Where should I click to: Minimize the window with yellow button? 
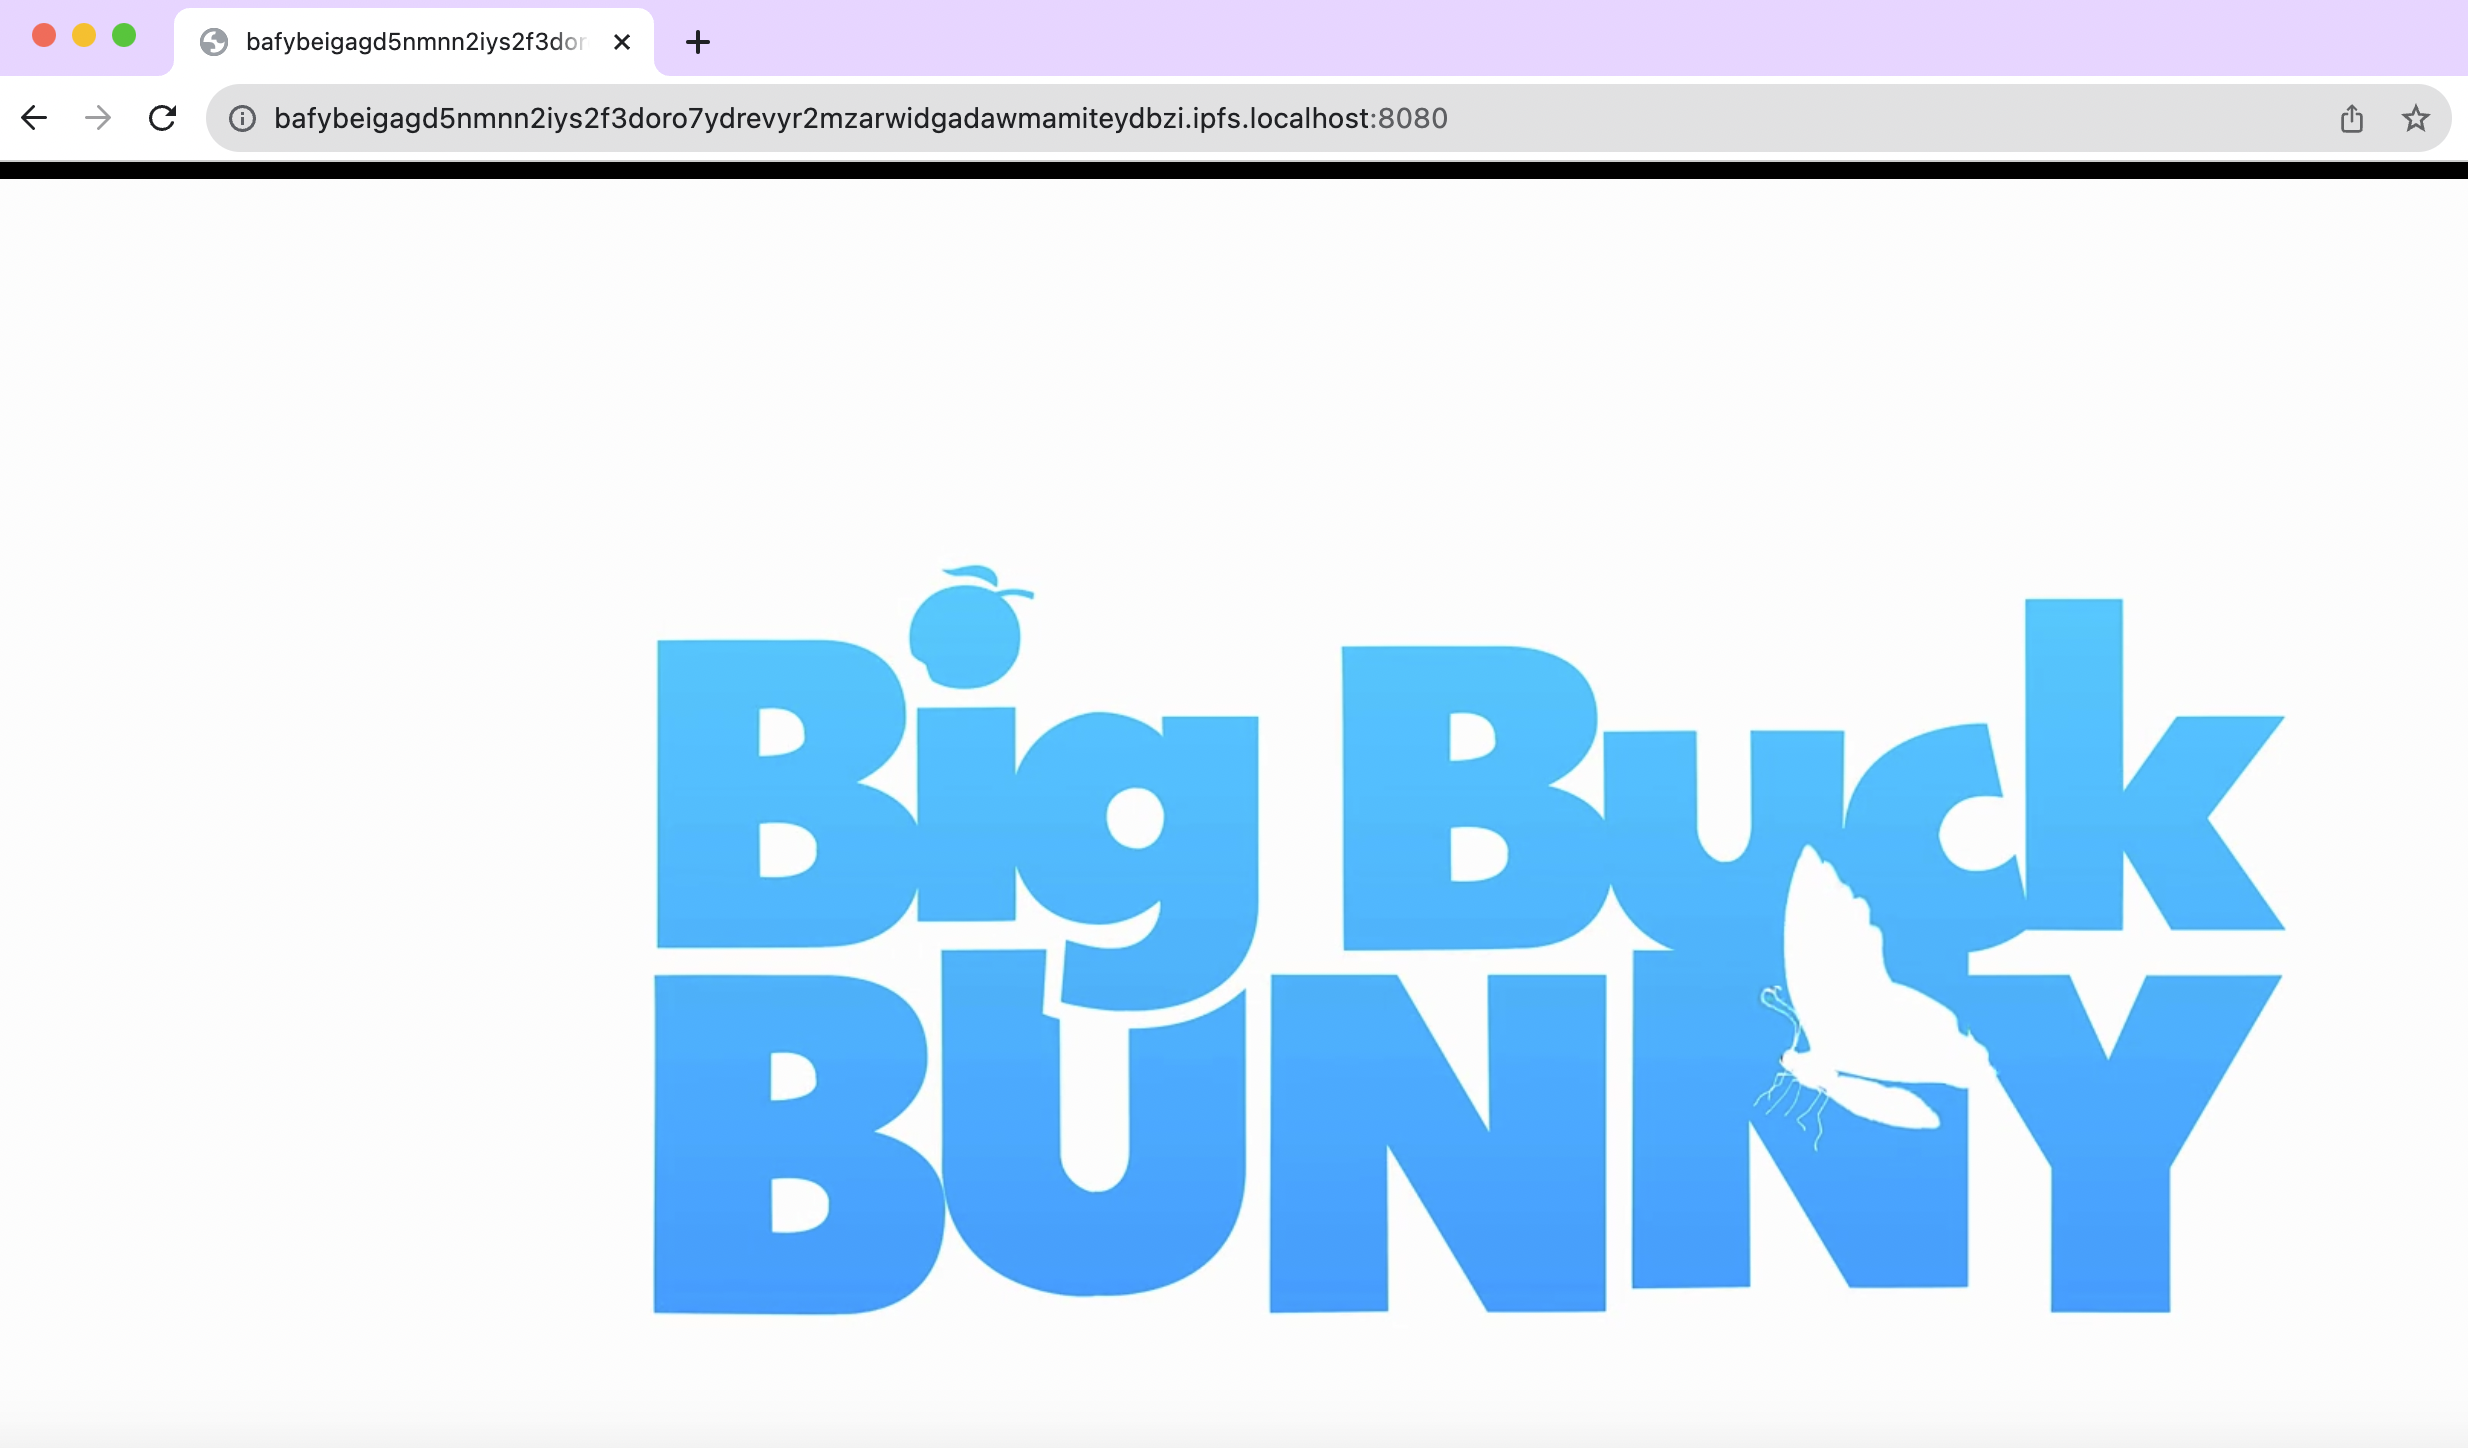pos(84,36)
